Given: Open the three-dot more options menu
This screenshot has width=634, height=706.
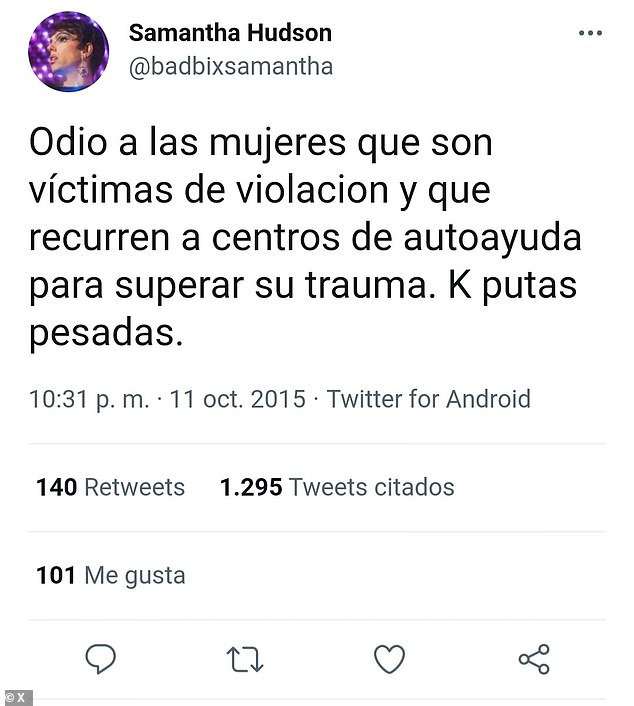Looking at the screenshot, I should [x=590, y=33].
